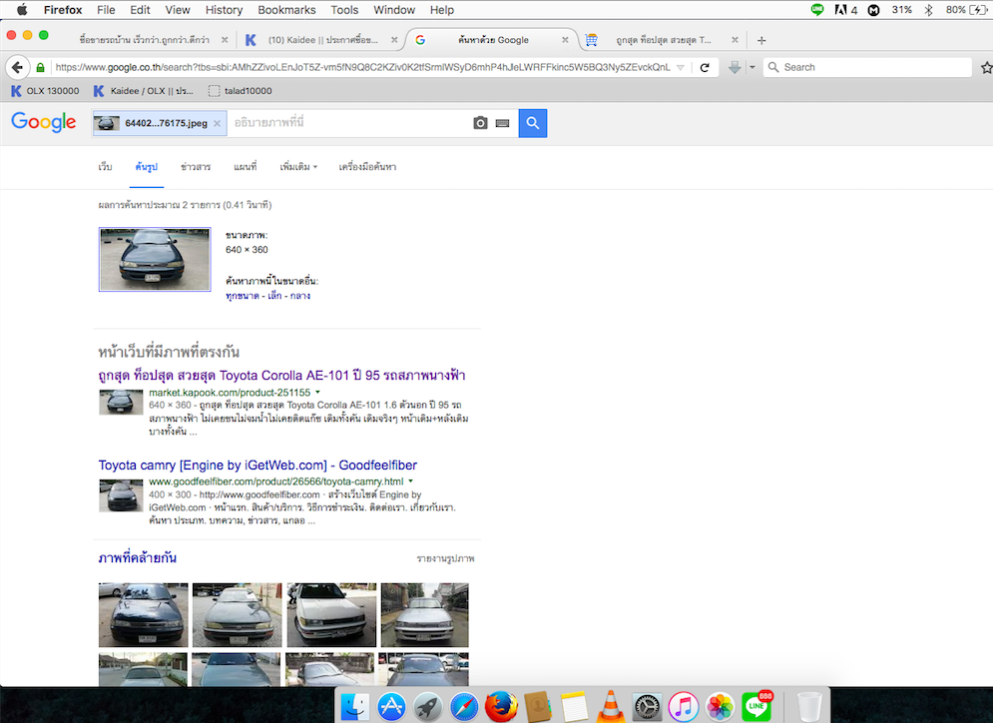Open Finder from the dock
This screenshot has width=993, height=723.
point(355,707)
